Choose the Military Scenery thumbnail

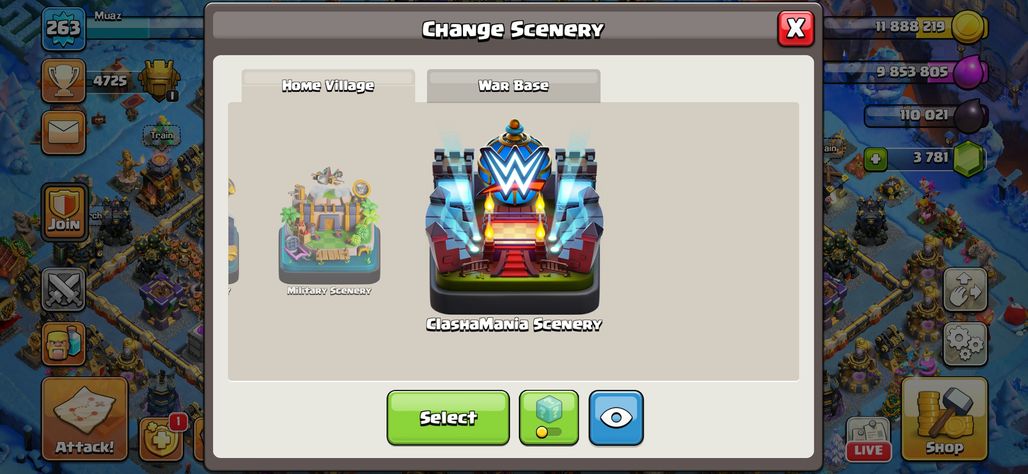pos(328,229)
